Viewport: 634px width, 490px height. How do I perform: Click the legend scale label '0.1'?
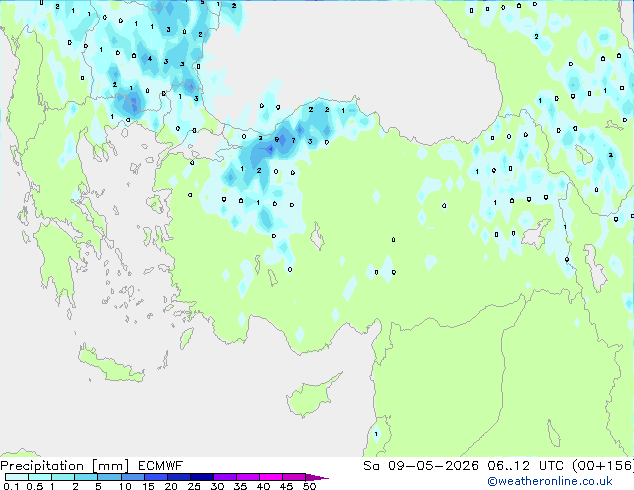pos(11,486)
